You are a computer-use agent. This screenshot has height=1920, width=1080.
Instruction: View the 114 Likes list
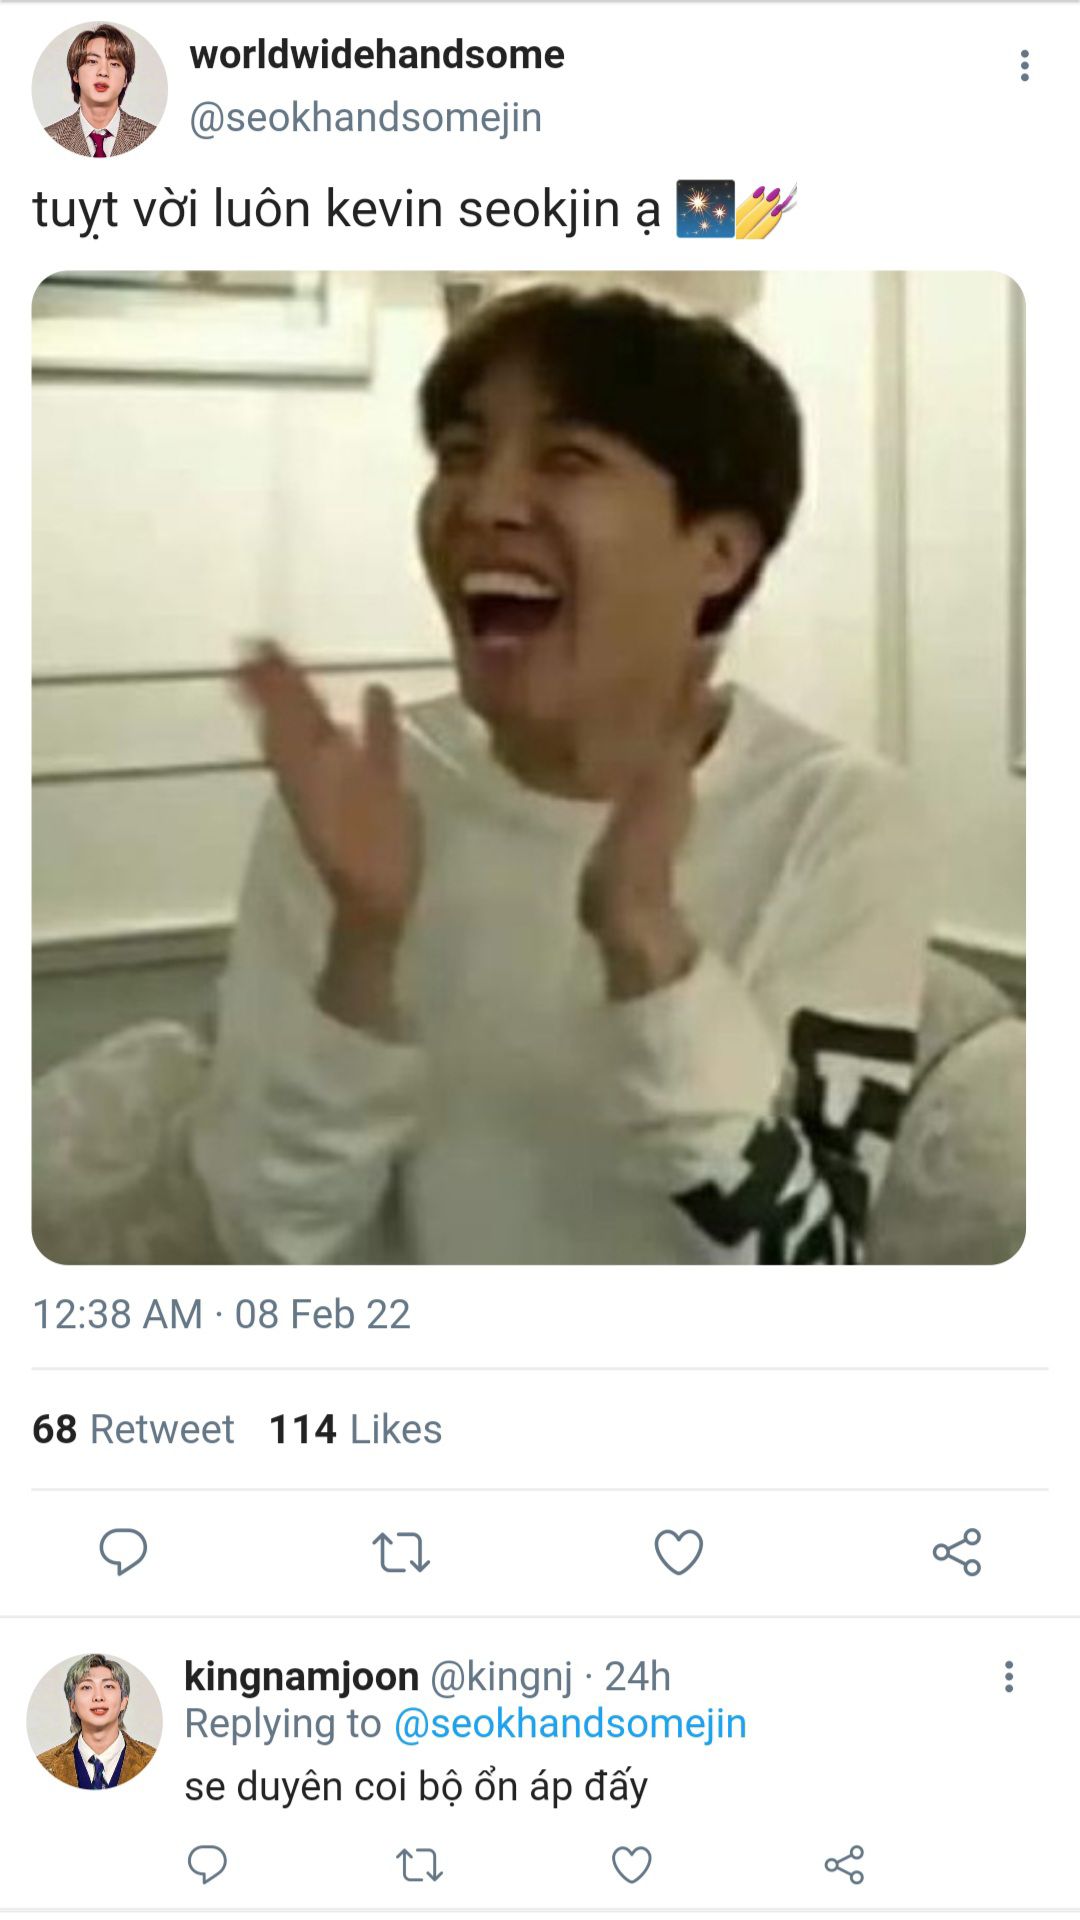click(355, 1429)
